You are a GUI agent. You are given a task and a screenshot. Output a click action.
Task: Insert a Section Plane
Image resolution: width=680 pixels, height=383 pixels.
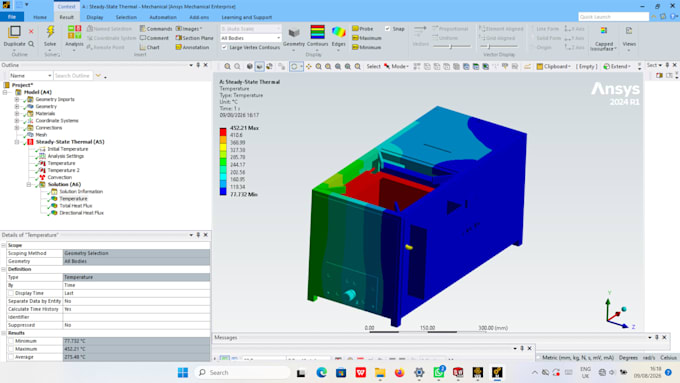(194, 38)
